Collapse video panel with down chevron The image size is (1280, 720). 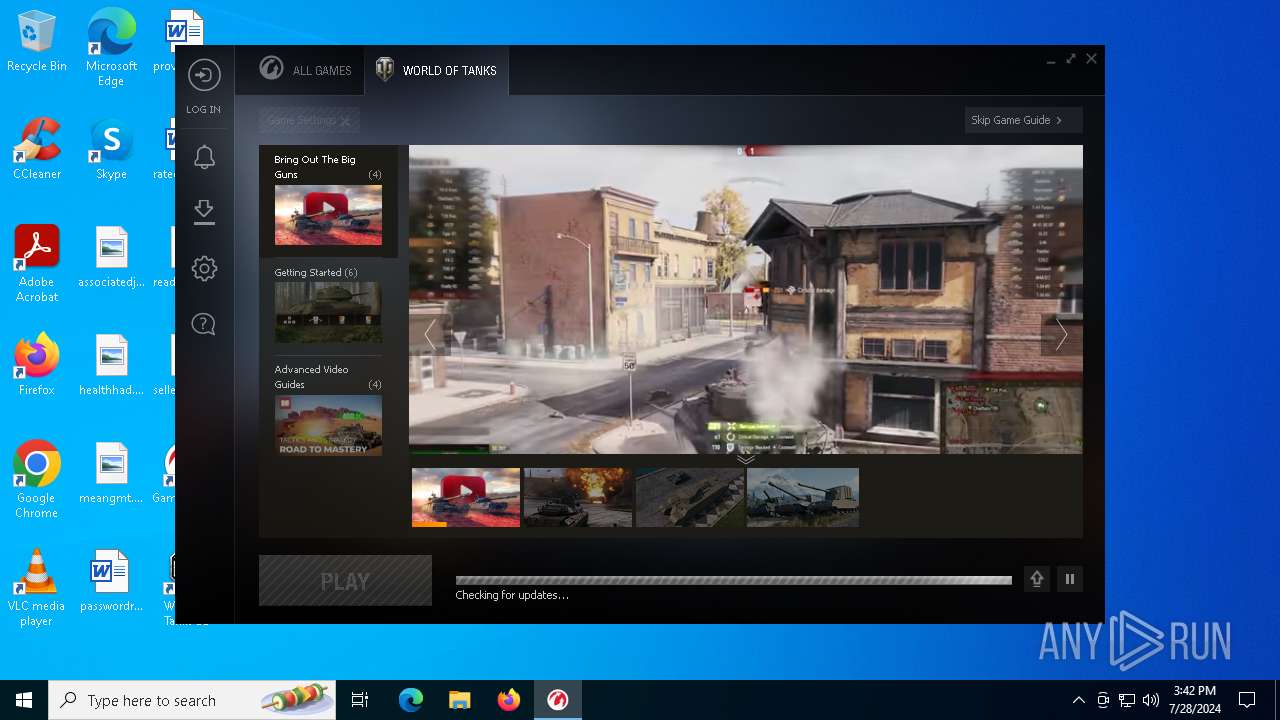746,460
